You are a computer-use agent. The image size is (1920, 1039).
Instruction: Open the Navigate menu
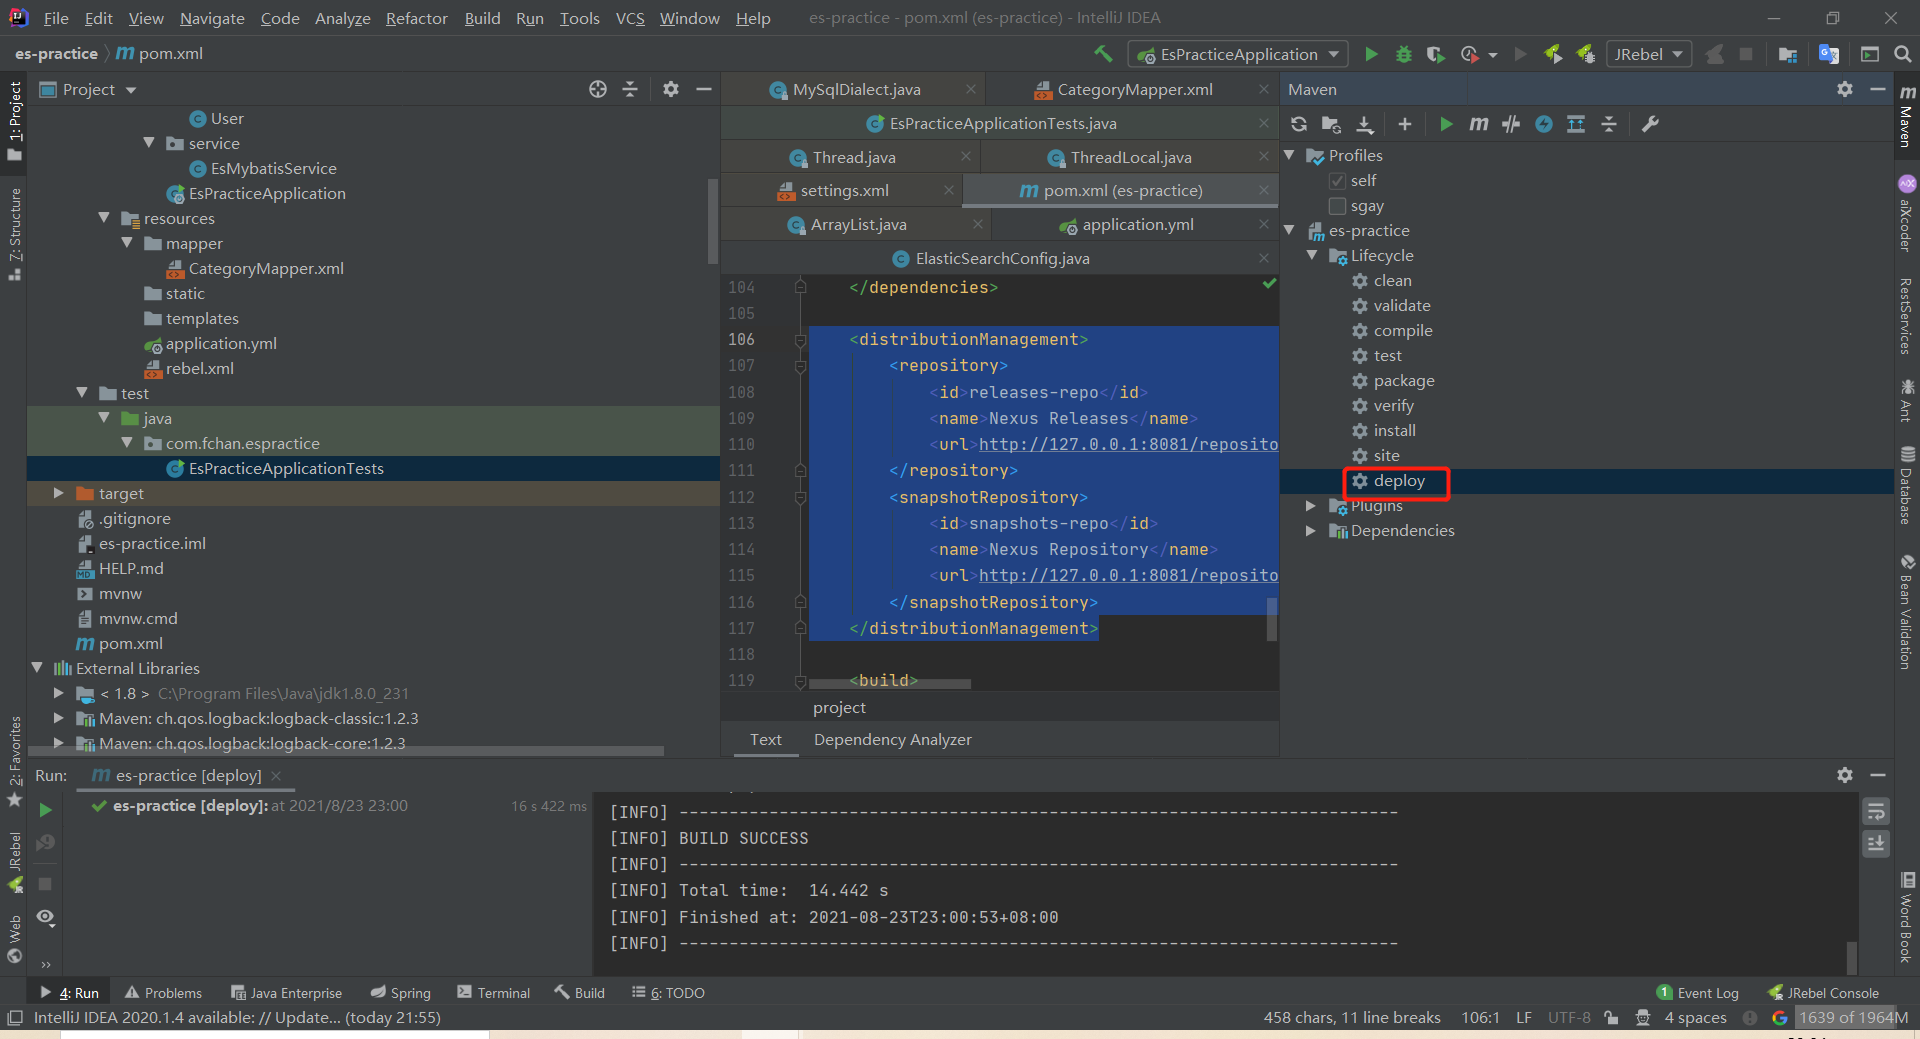[212, 18]
